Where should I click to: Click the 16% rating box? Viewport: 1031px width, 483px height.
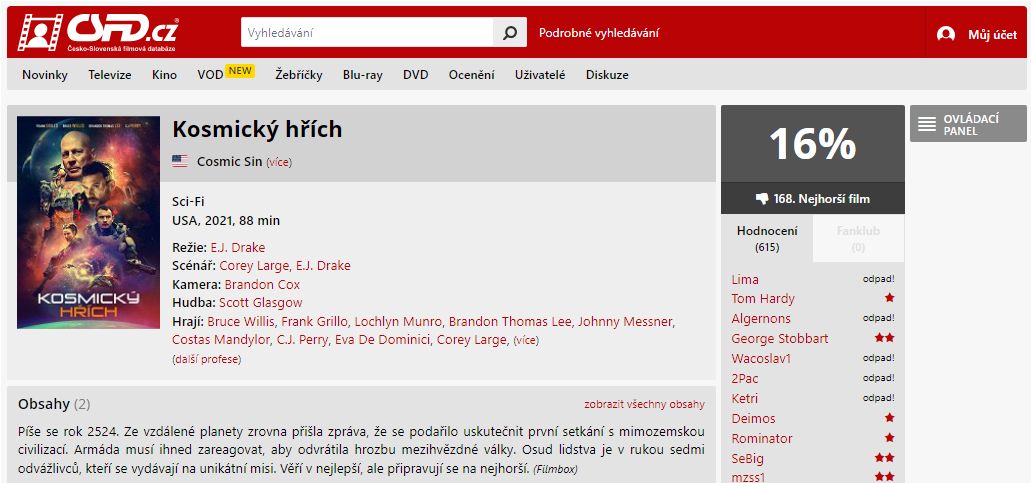click(x=813, y=144)
